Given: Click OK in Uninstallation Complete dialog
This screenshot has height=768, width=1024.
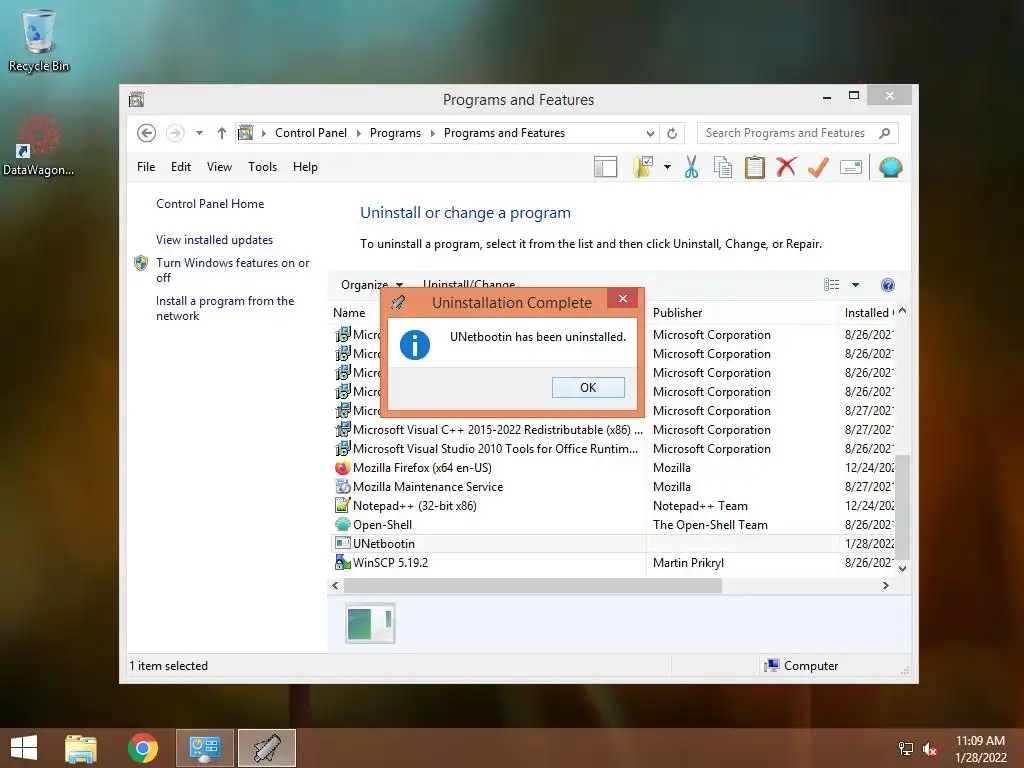Looking at the screenshot, I should tap(588, 387).
